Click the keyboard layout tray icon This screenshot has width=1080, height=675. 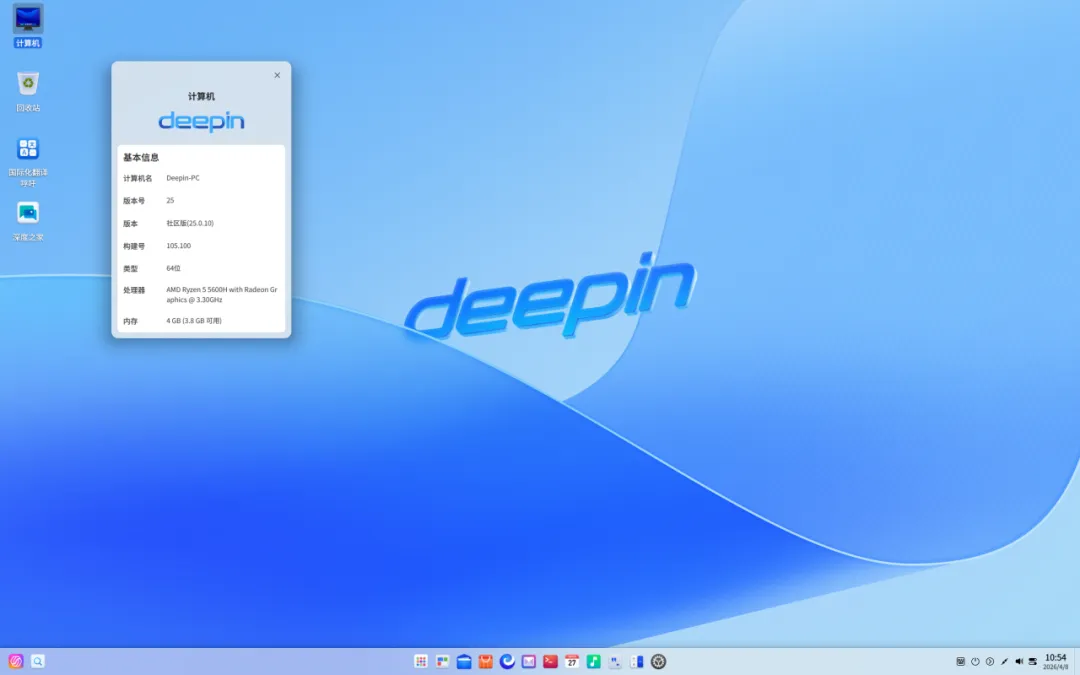pyautogui.click(x=960, y=661)
